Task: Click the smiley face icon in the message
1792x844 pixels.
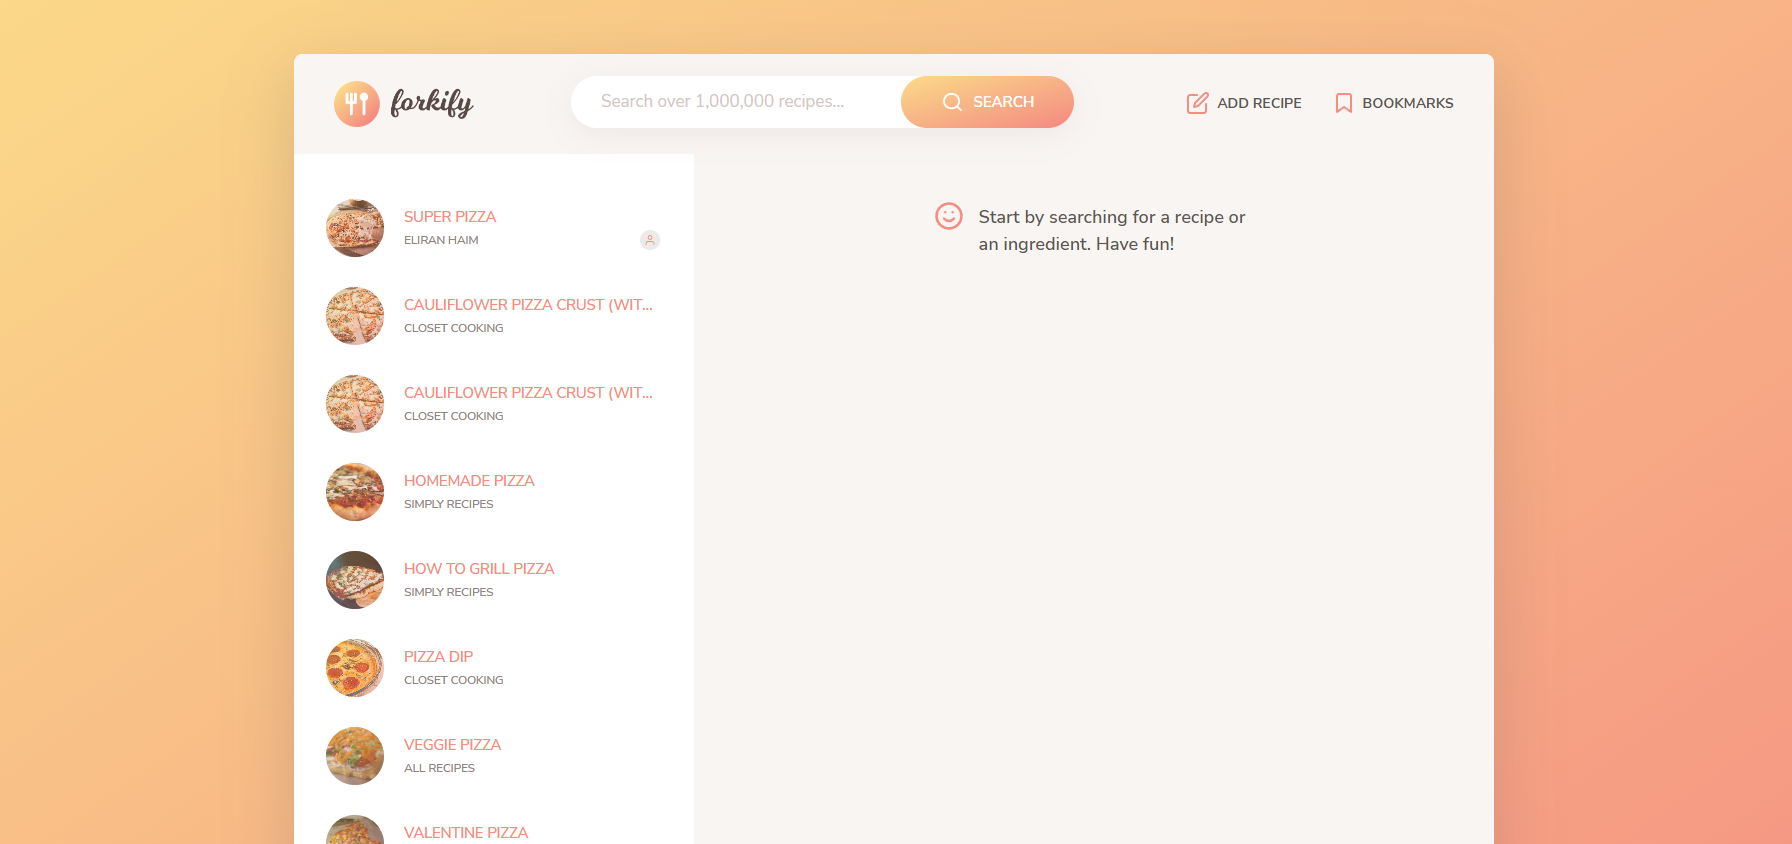Action: pyautogui.click(x=948, y=216)
